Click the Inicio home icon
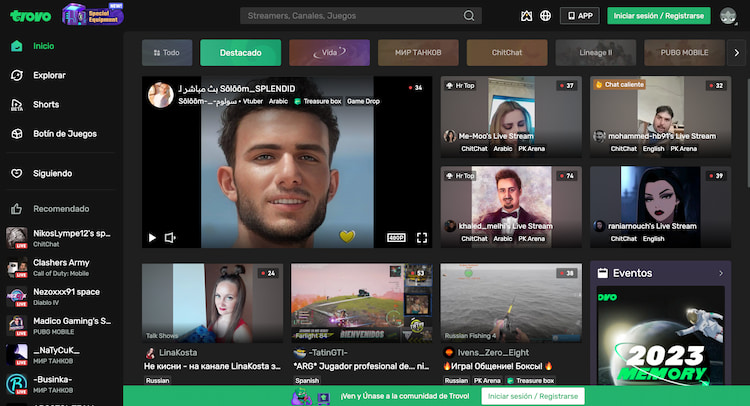 point(17,46)
